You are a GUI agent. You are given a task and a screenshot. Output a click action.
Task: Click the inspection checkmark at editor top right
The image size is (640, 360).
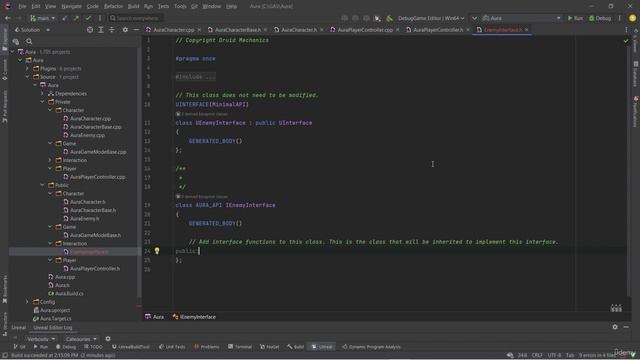(626, 40)
